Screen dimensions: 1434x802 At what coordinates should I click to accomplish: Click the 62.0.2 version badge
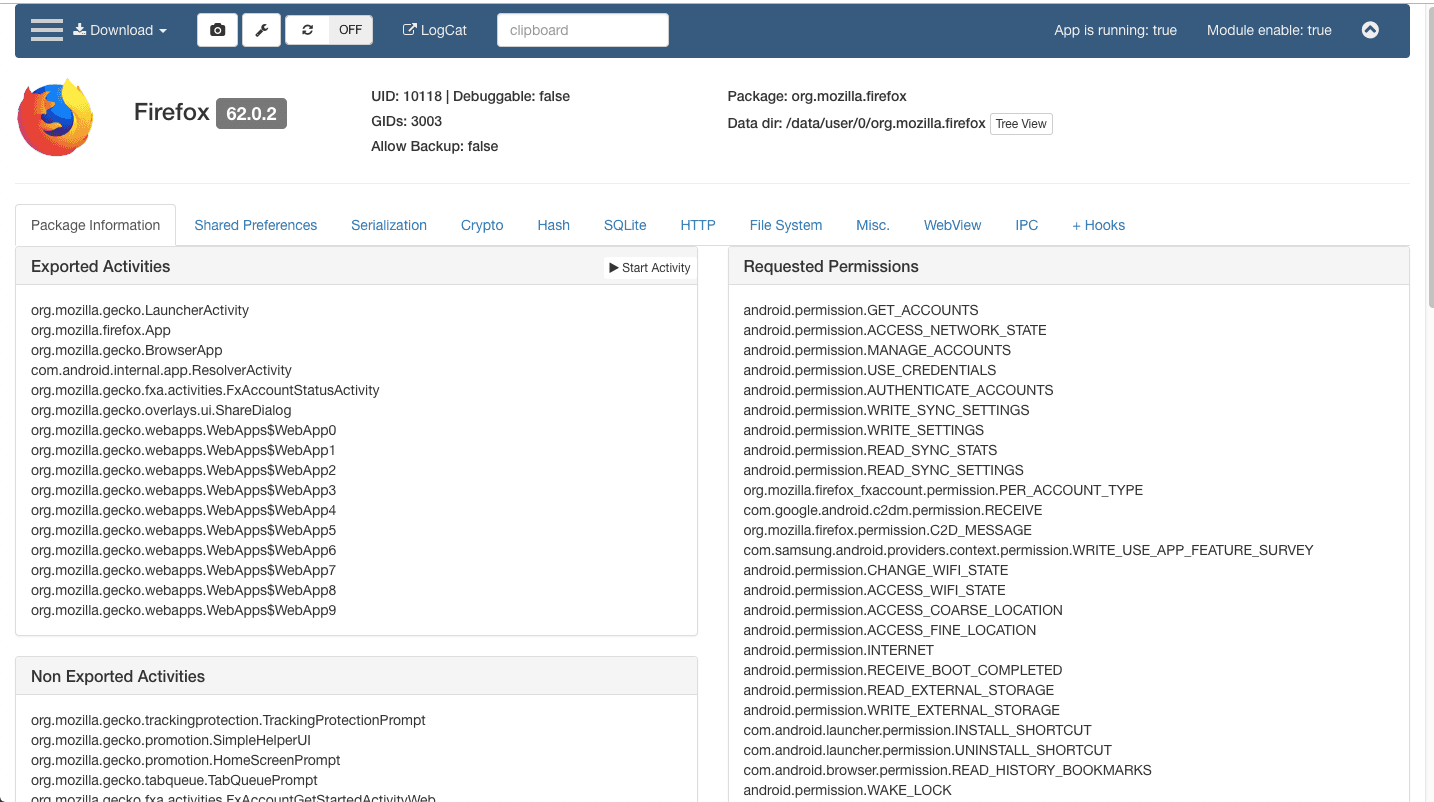[x=251, y=113]
